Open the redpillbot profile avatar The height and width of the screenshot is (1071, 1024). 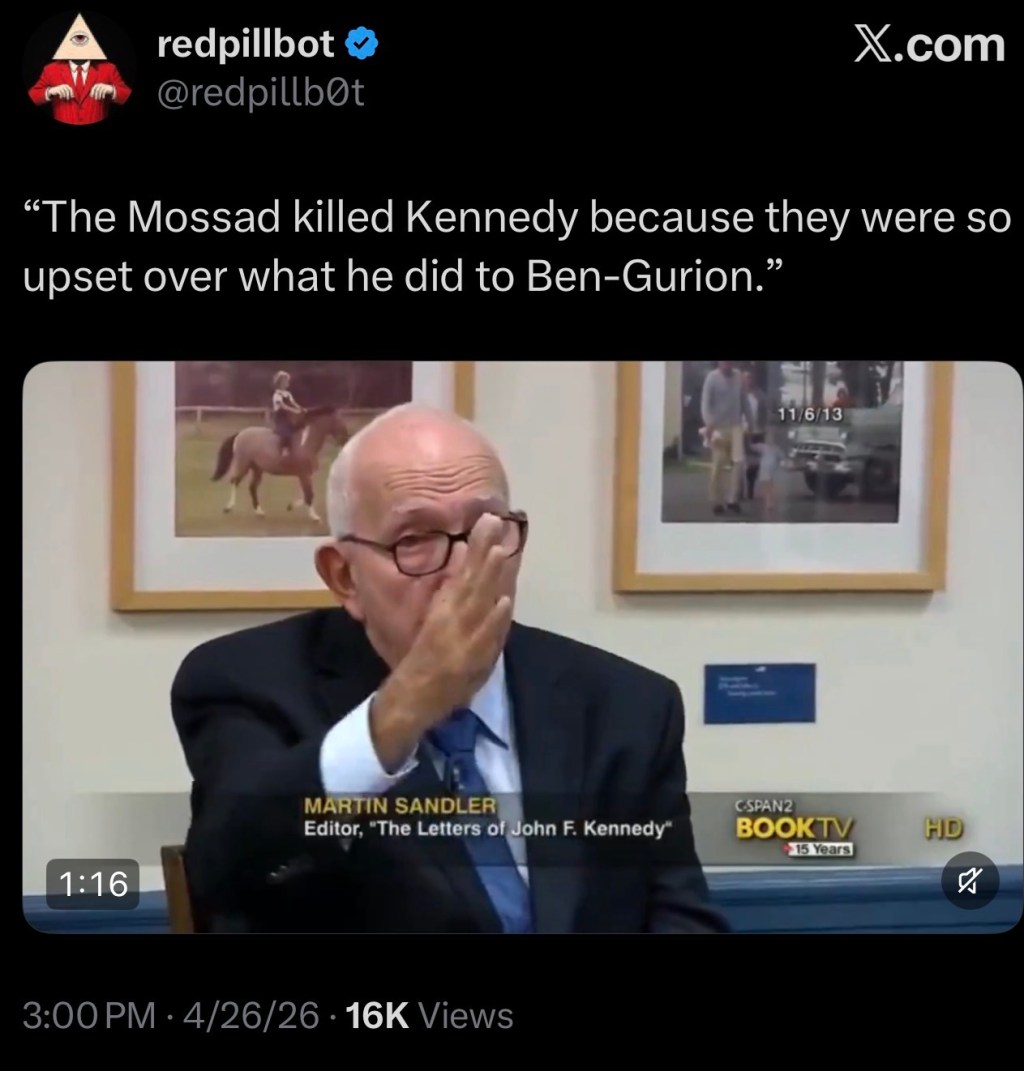80,68
